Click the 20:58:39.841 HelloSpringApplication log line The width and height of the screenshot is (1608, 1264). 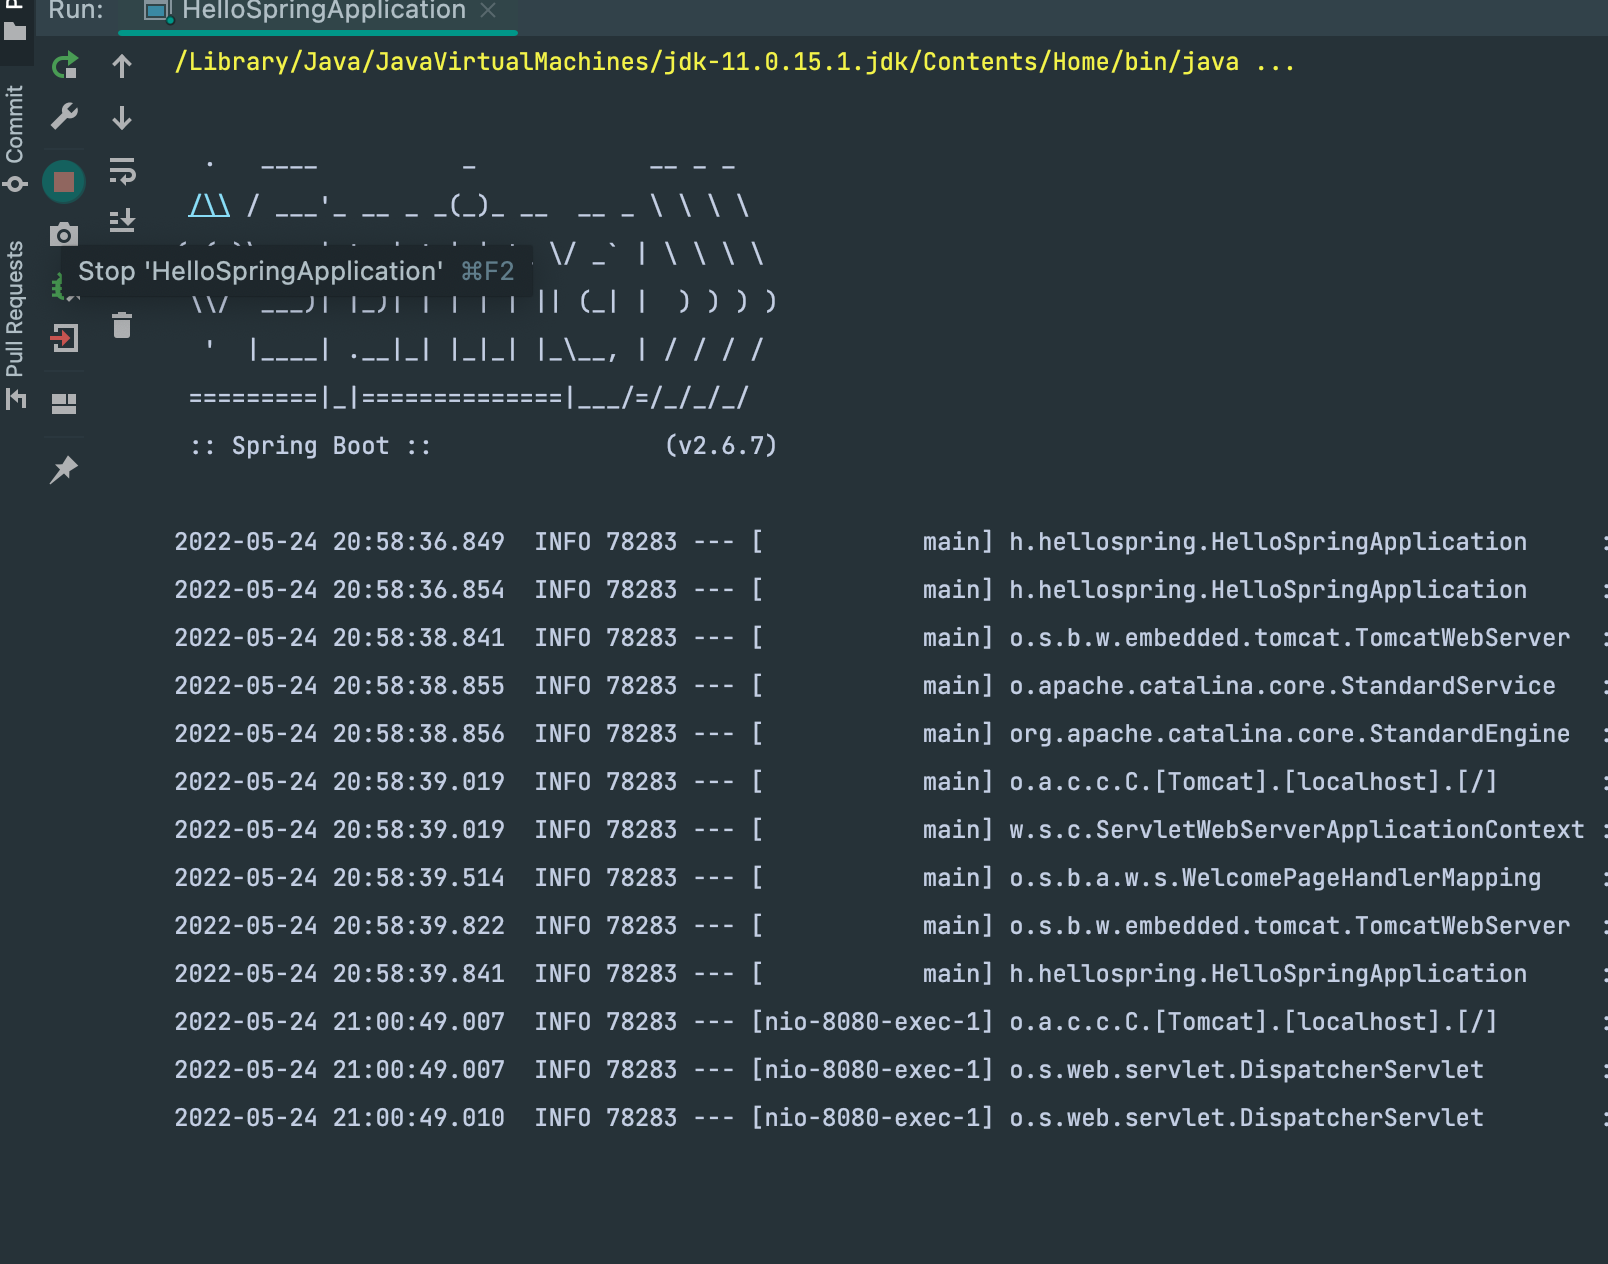tap(889, 974)
